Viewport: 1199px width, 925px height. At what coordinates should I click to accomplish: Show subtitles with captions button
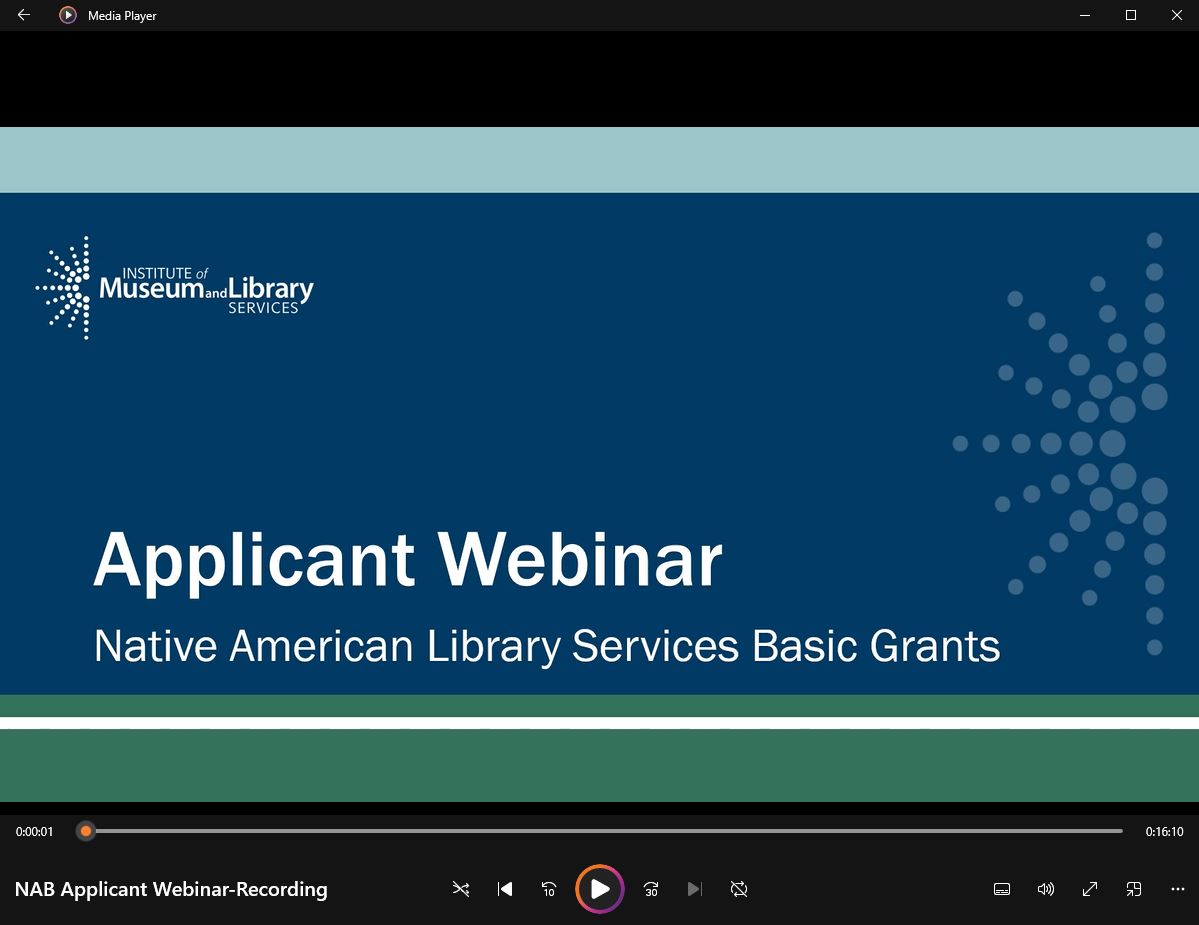point(1002,889)
